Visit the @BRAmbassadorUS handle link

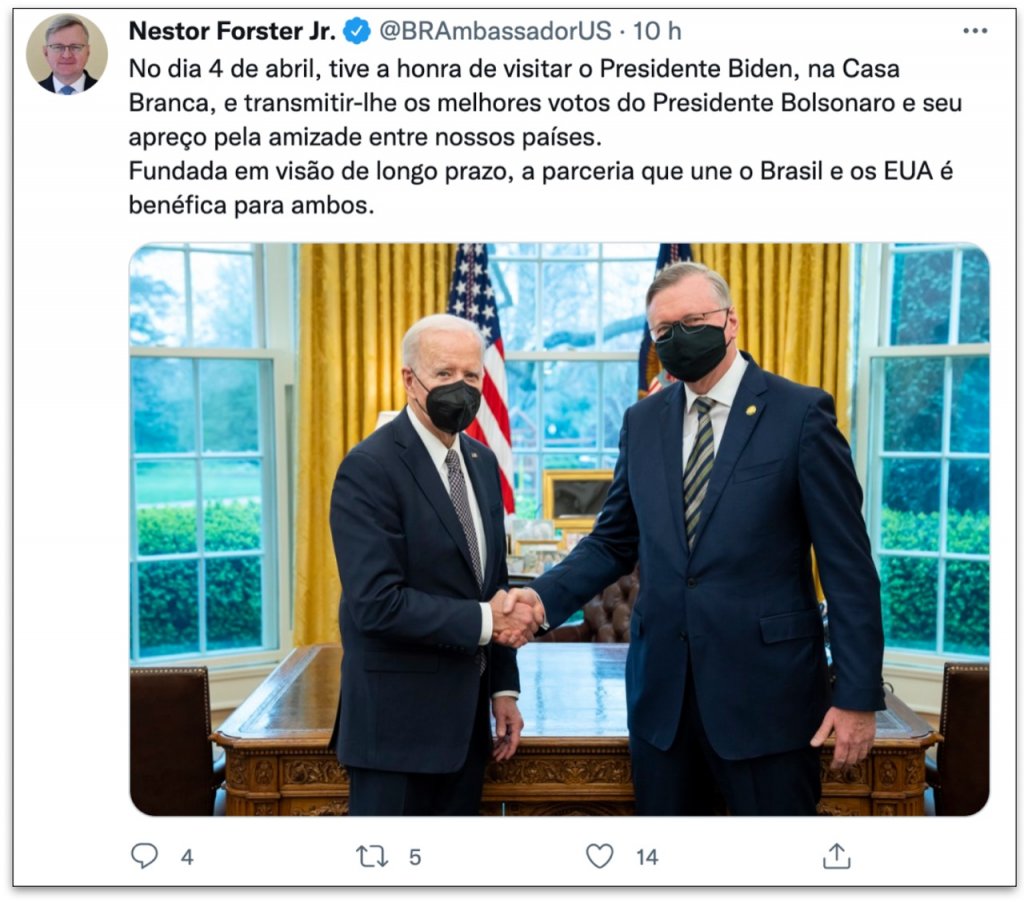pos(496,31)
